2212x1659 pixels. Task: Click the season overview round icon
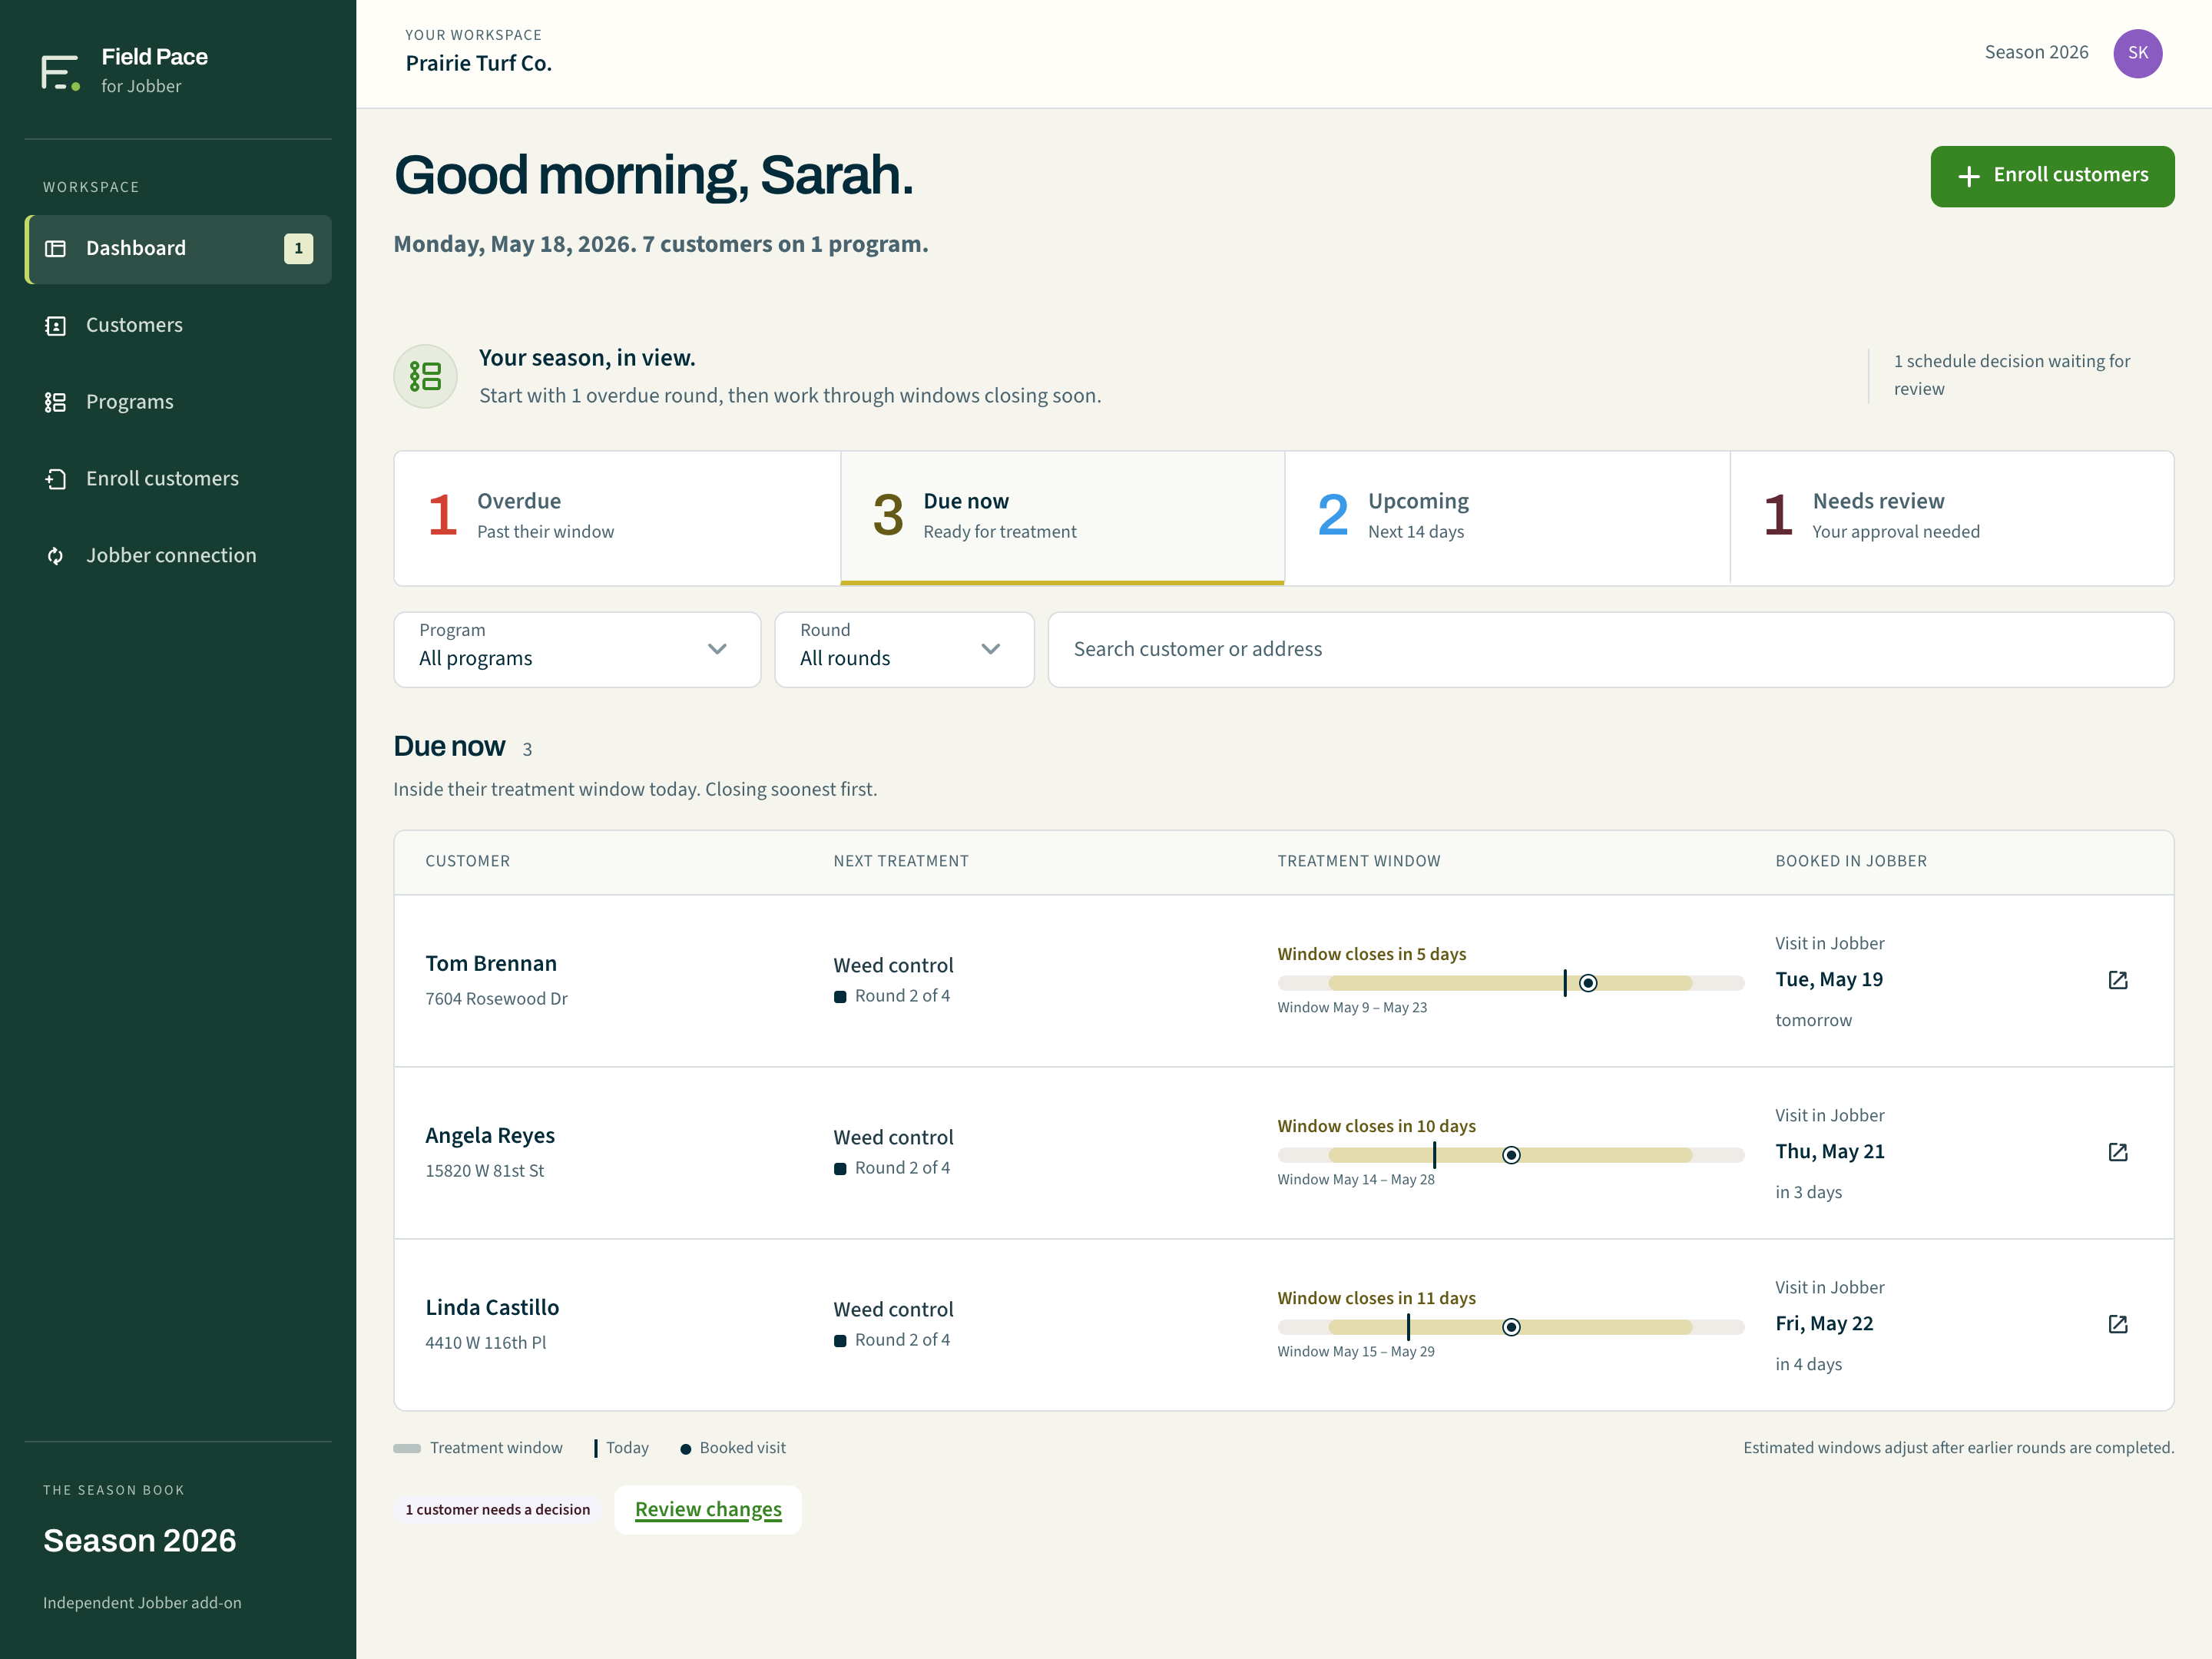[x=425, y=376]
